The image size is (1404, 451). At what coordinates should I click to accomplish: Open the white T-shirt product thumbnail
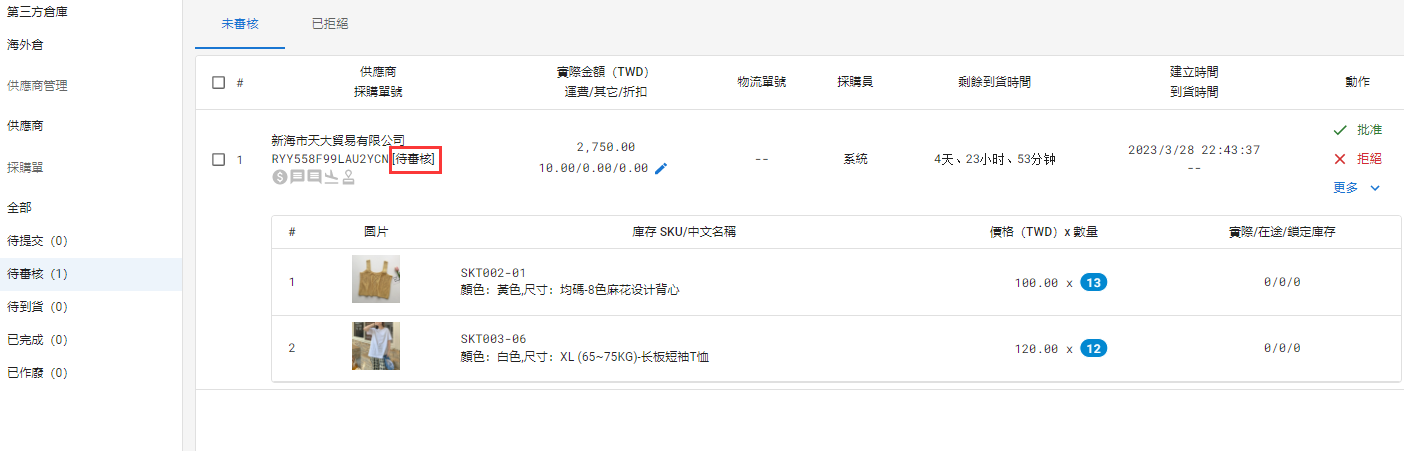point(376,346)
